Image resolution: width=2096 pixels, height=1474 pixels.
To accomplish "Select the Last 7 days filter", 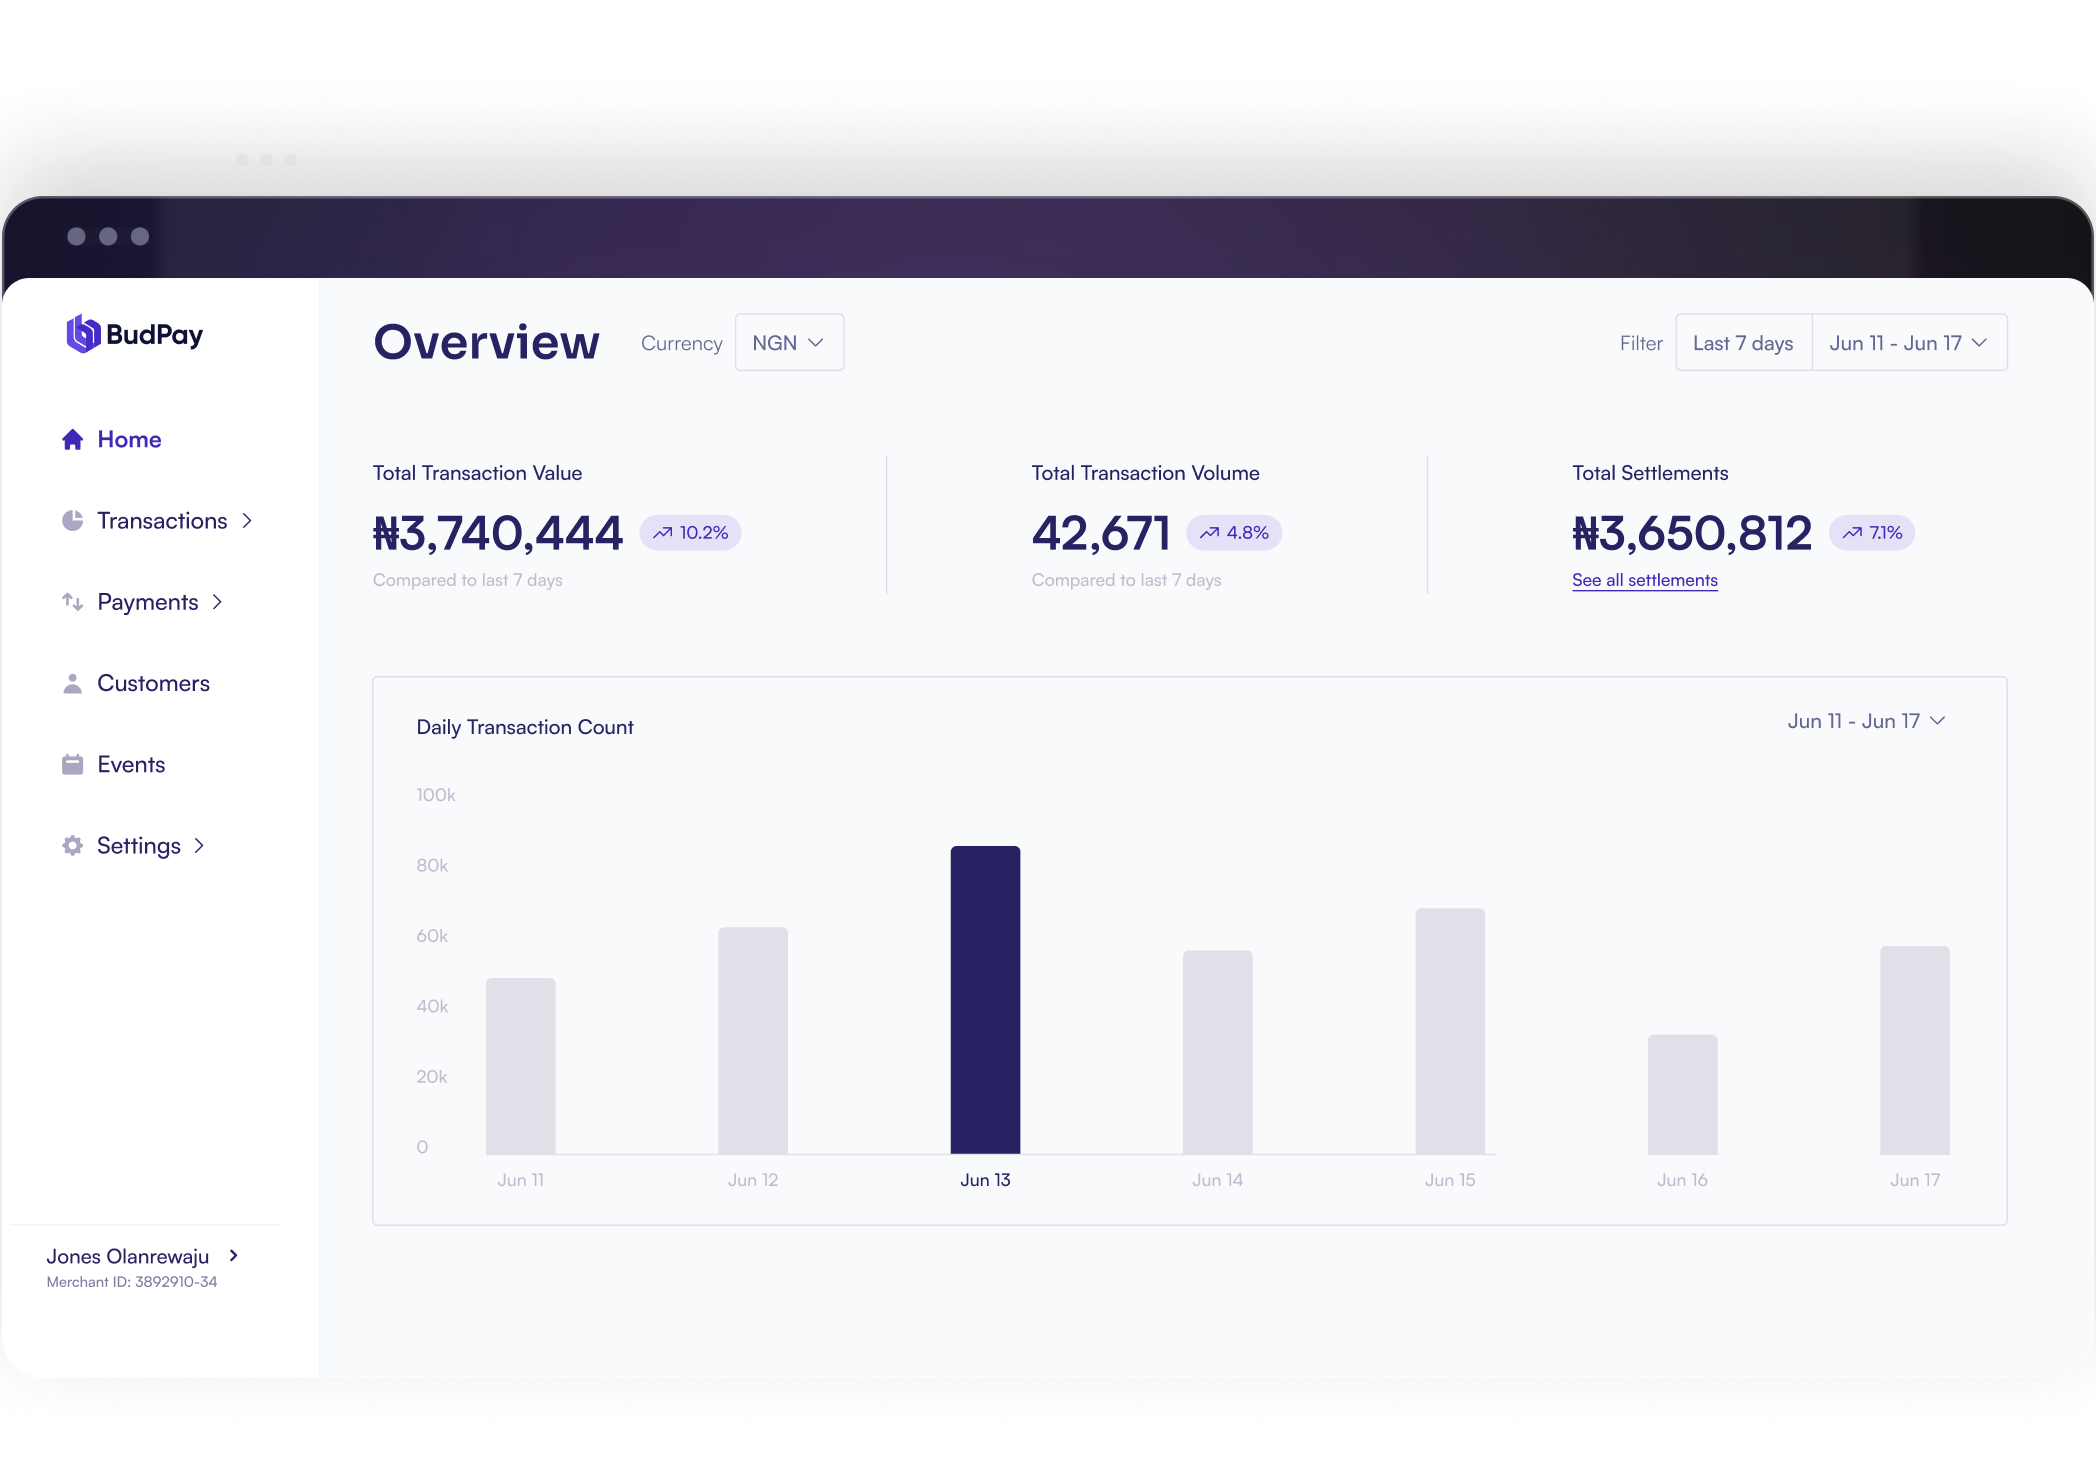I will 1742,343.
